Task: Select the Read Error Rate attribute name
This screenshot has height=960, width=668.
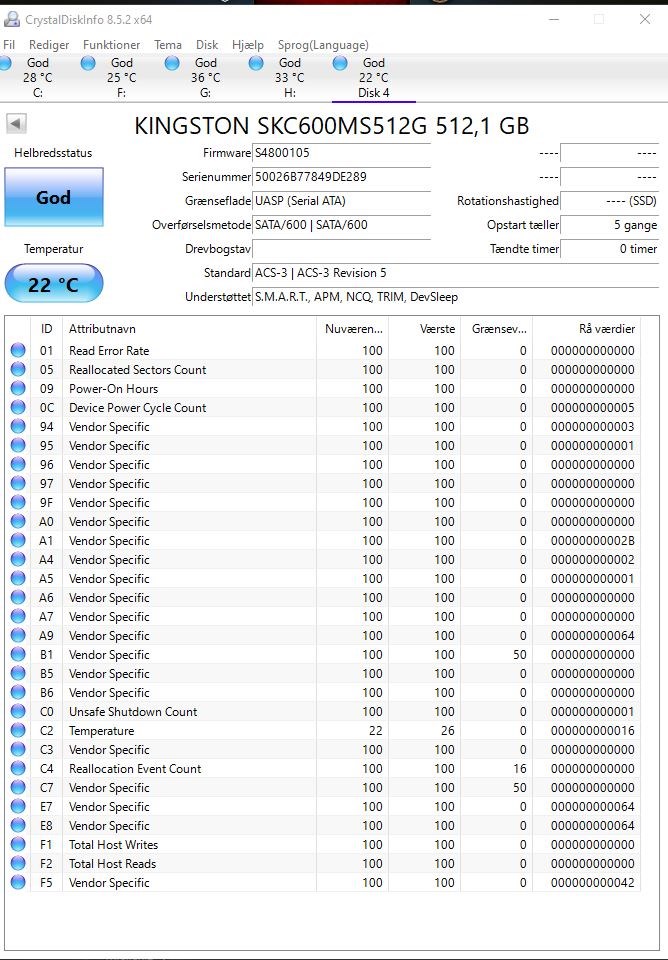Action: tap(109, 351)
